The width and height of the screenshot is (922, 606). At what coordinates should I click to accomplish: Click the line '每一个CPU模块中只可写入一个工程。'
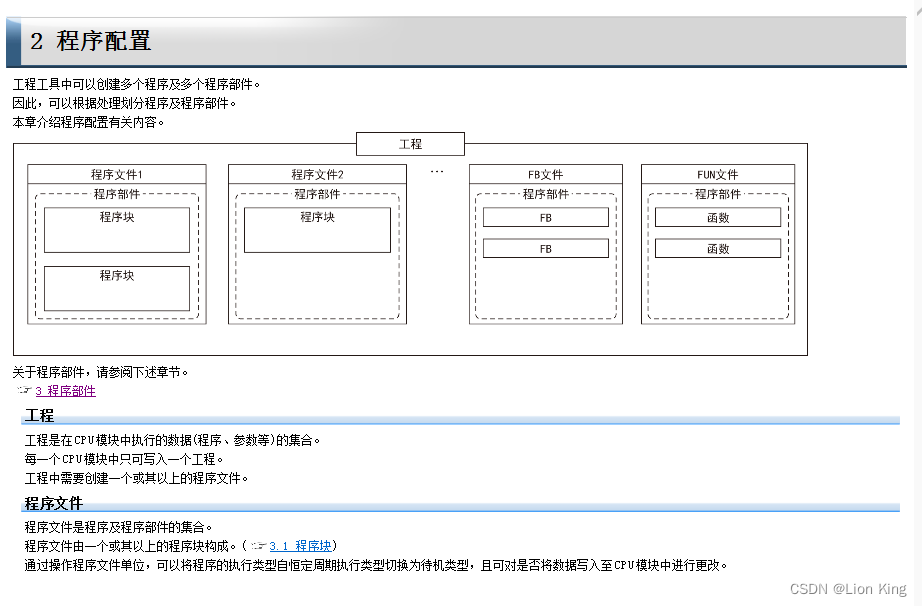click(x=124, y=459)
